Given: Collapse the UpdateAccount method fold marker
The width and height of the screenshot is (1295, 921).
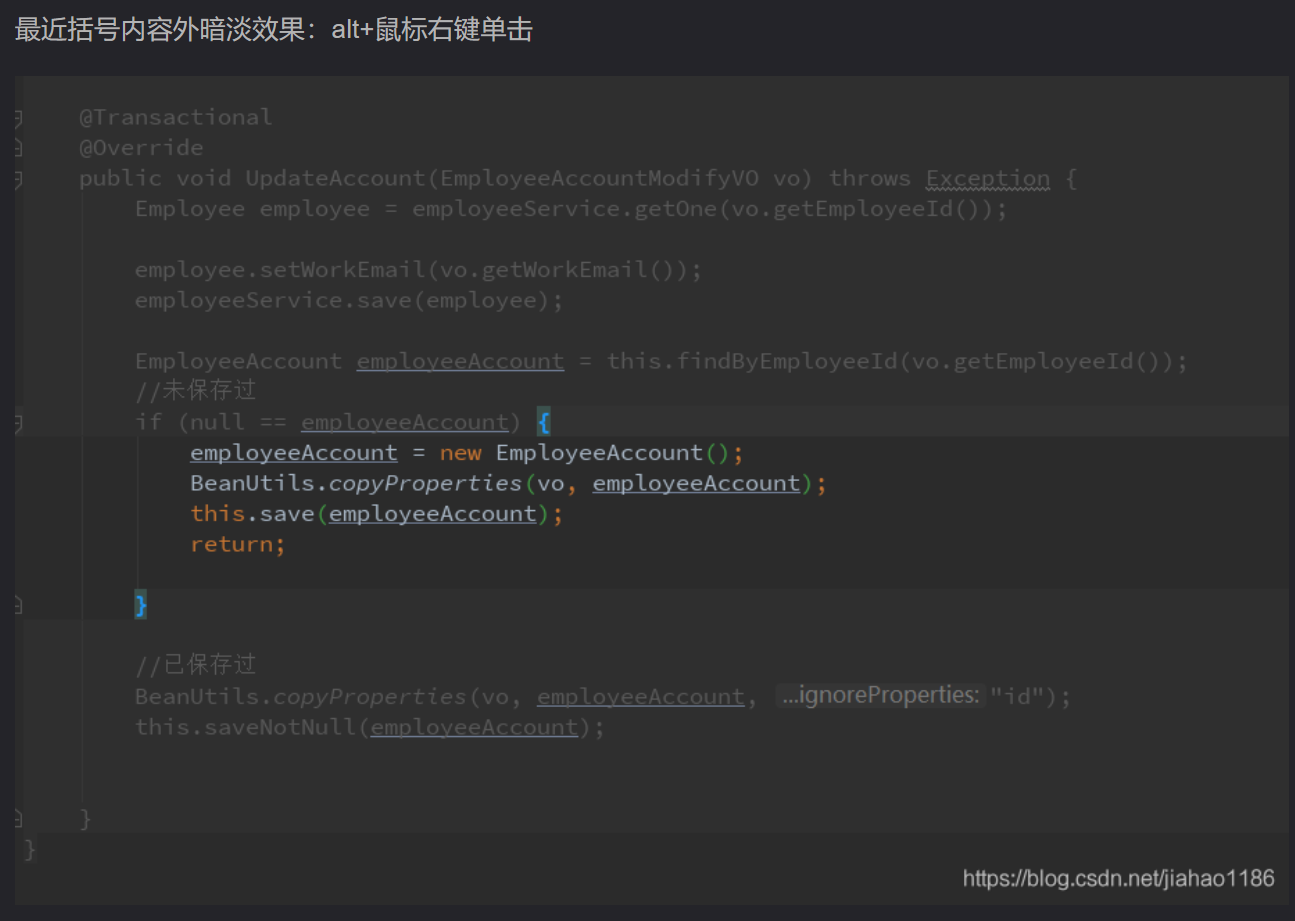Looking at the screenshot, I should 18,180.
